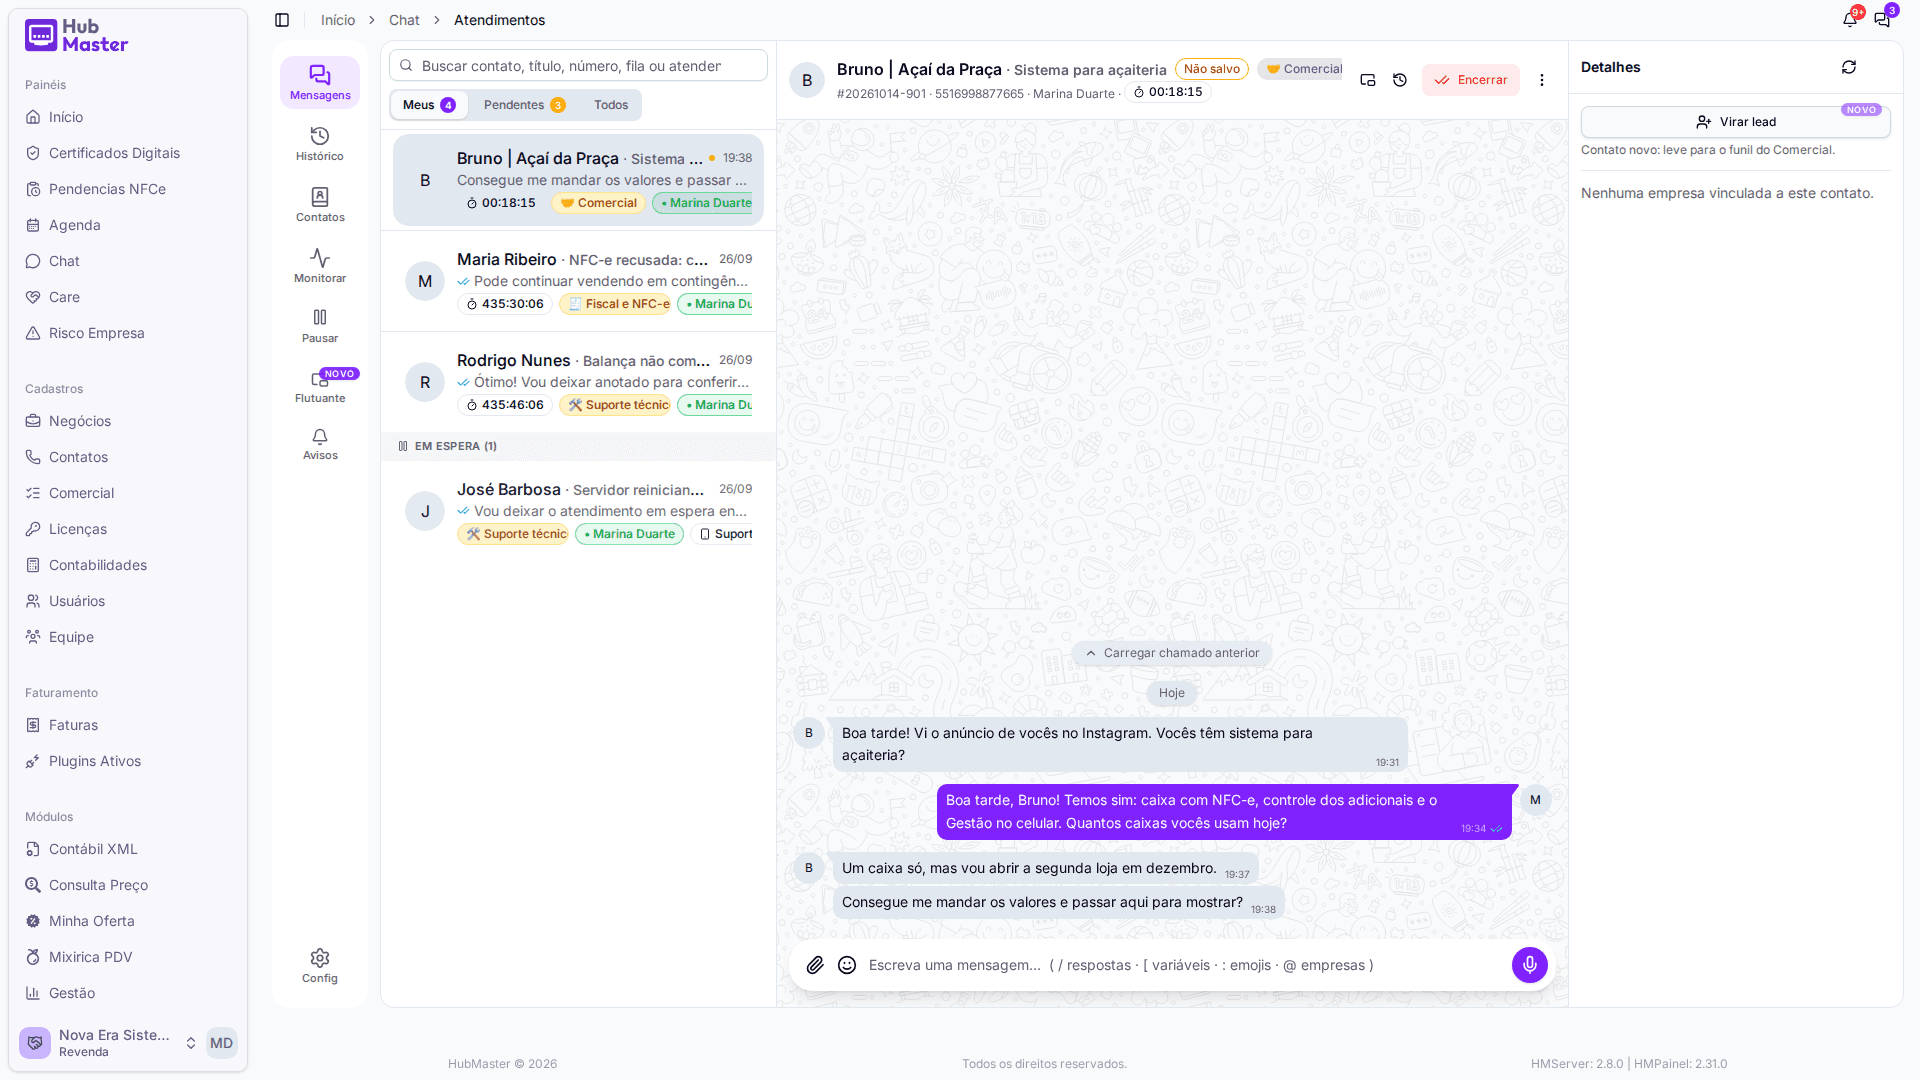Switch to the Meus tab
The width and height of the screenshot is (1920, 1080).
click(x=429, y=105)
